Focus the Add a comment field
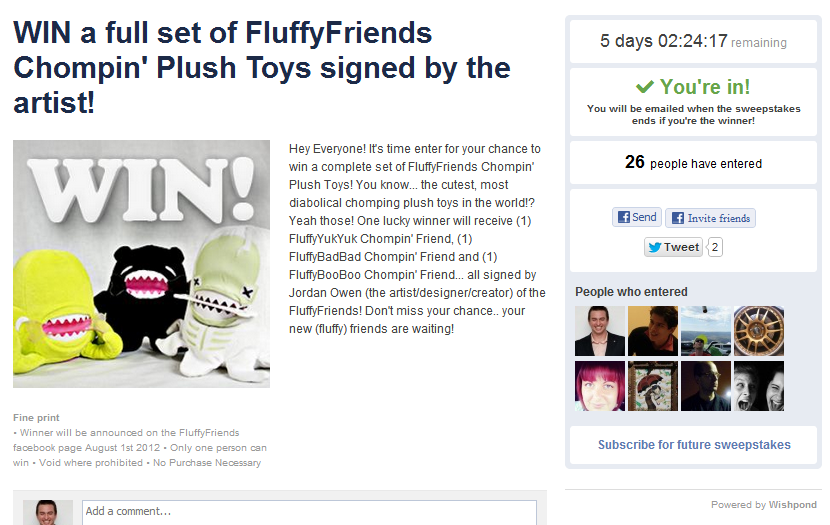This screenshot has height=525, width=830. (309, 512)
